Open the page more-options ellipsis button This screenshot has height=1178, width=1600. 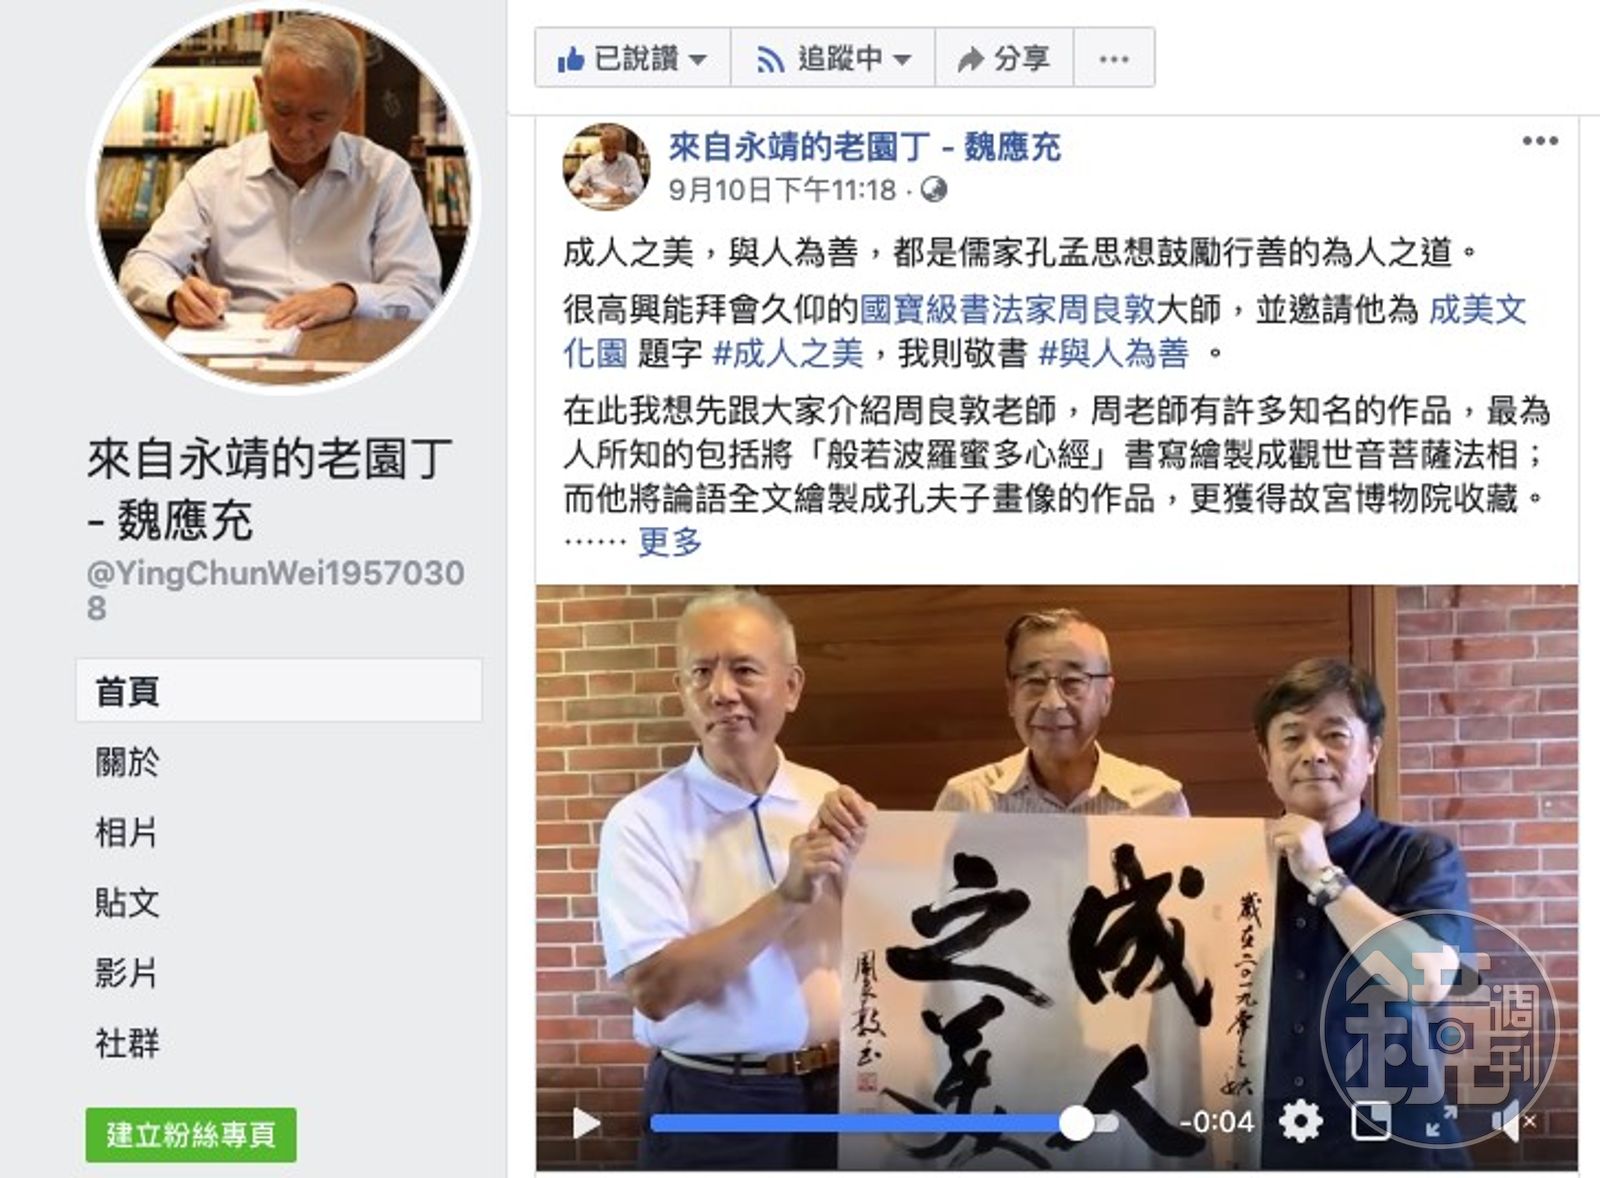[x=1114, y=59]
